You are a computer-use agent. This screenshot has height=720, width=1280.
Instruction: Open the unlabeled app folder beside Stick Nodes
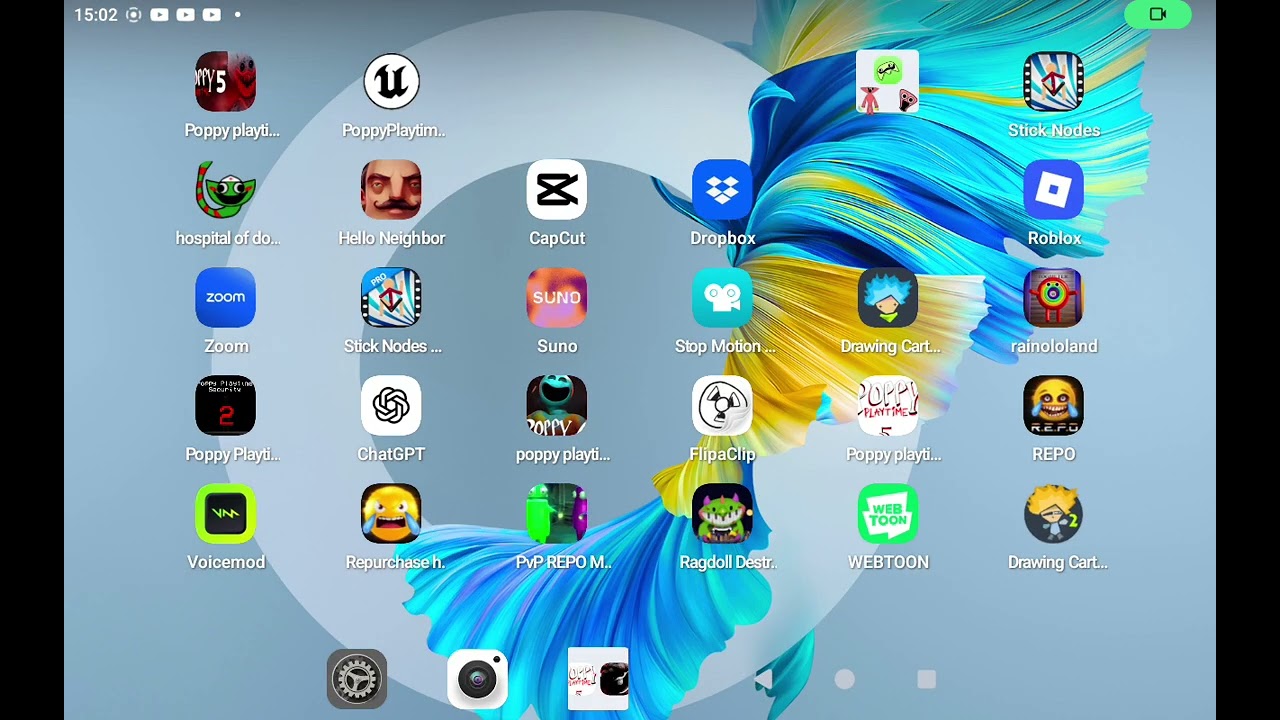point(888,82)
